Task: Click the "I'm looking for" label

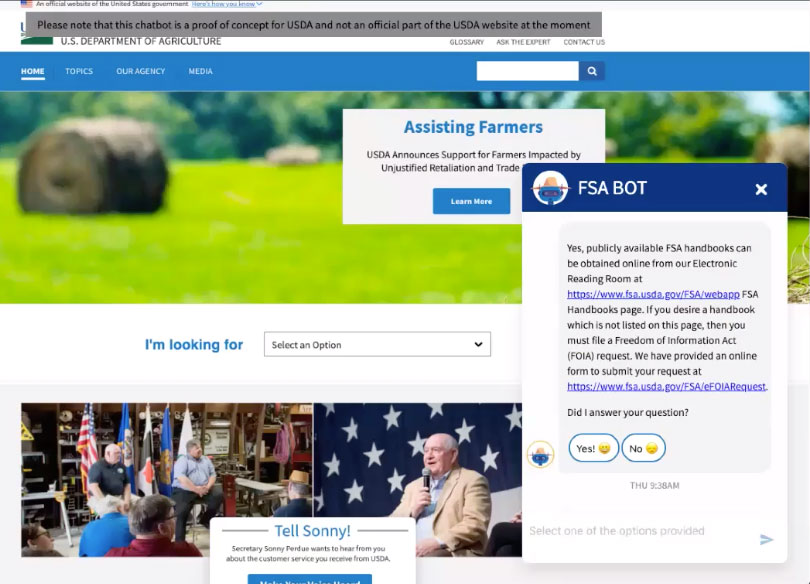Action: (x=194, y=344)
